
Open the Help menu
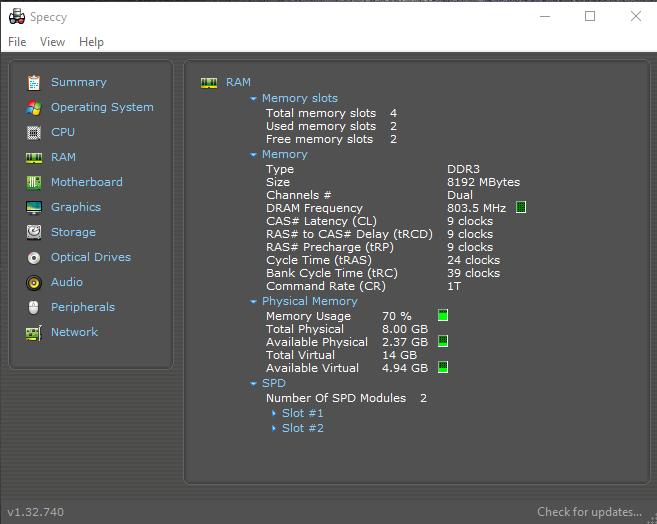pos(91,42)
